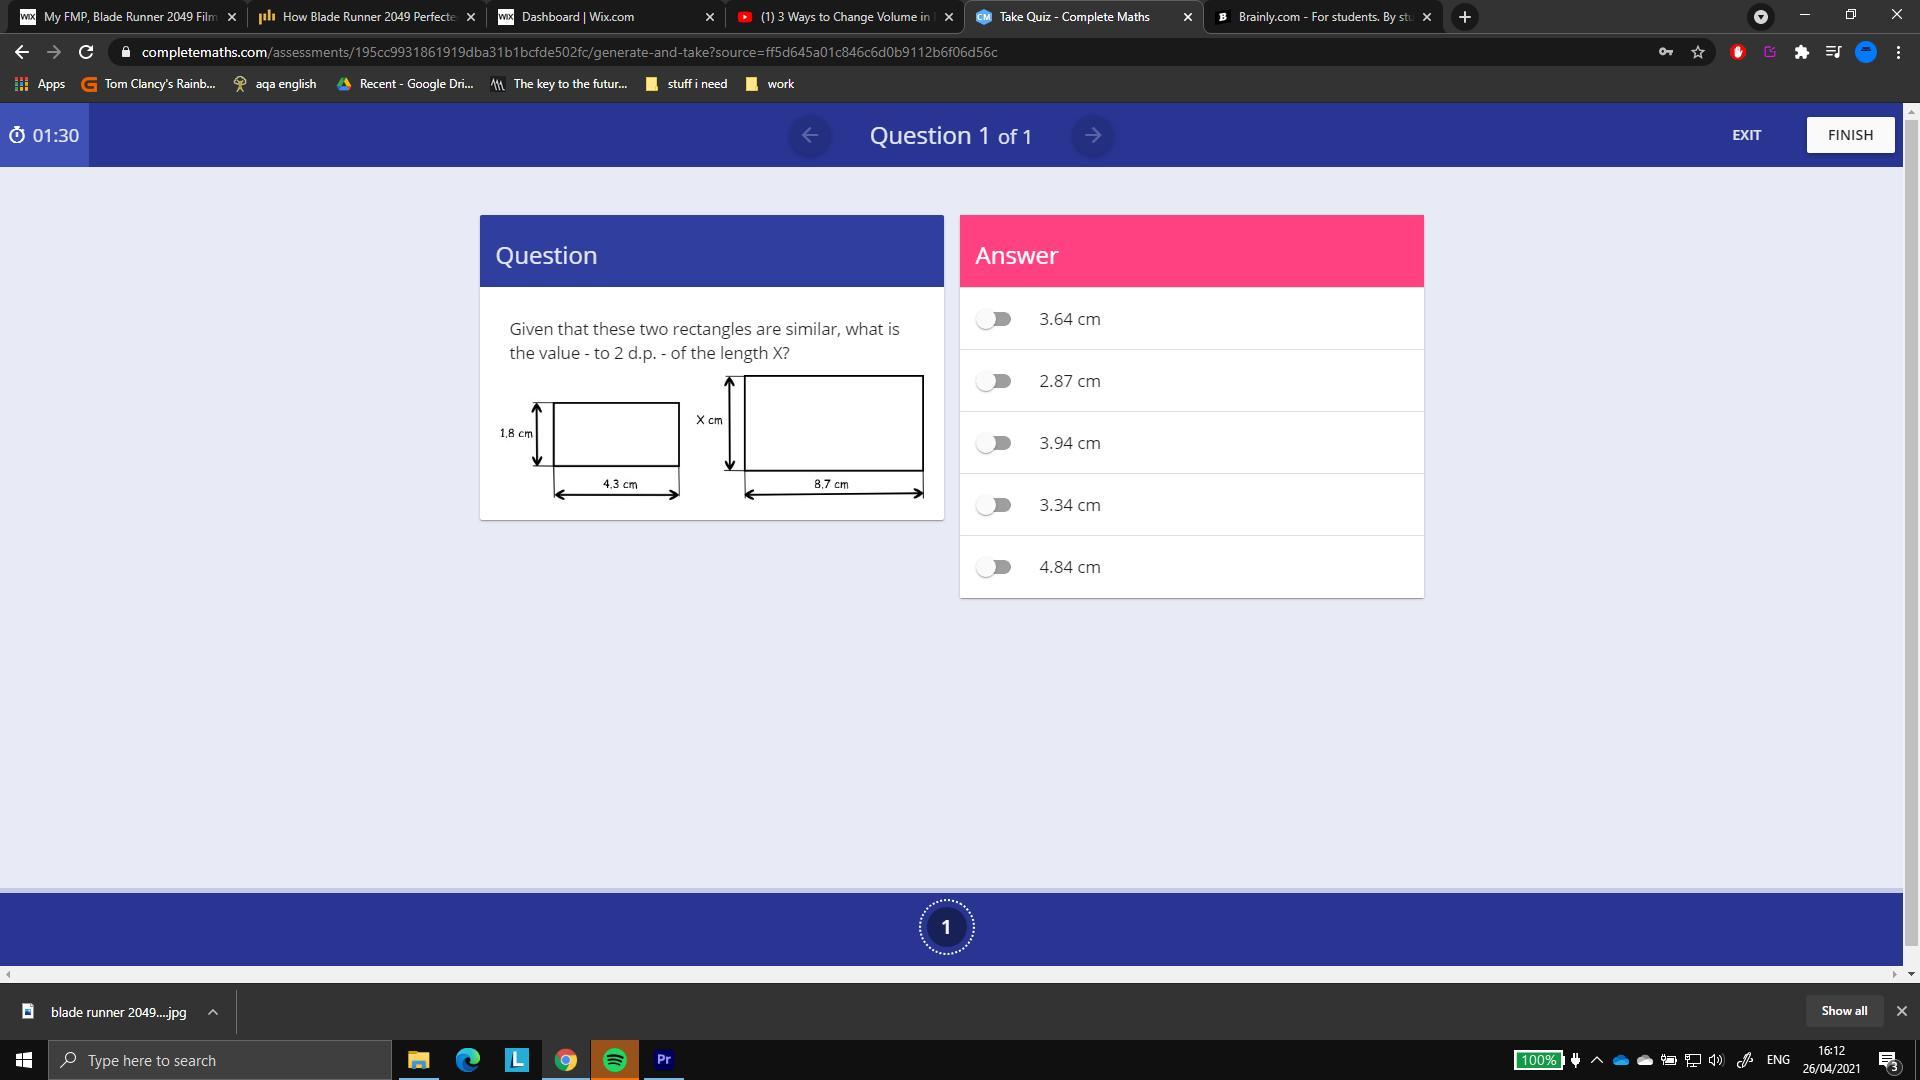The image size is (1920, 1080).
Task: Reload the current page
Action: tap(86, 52)
